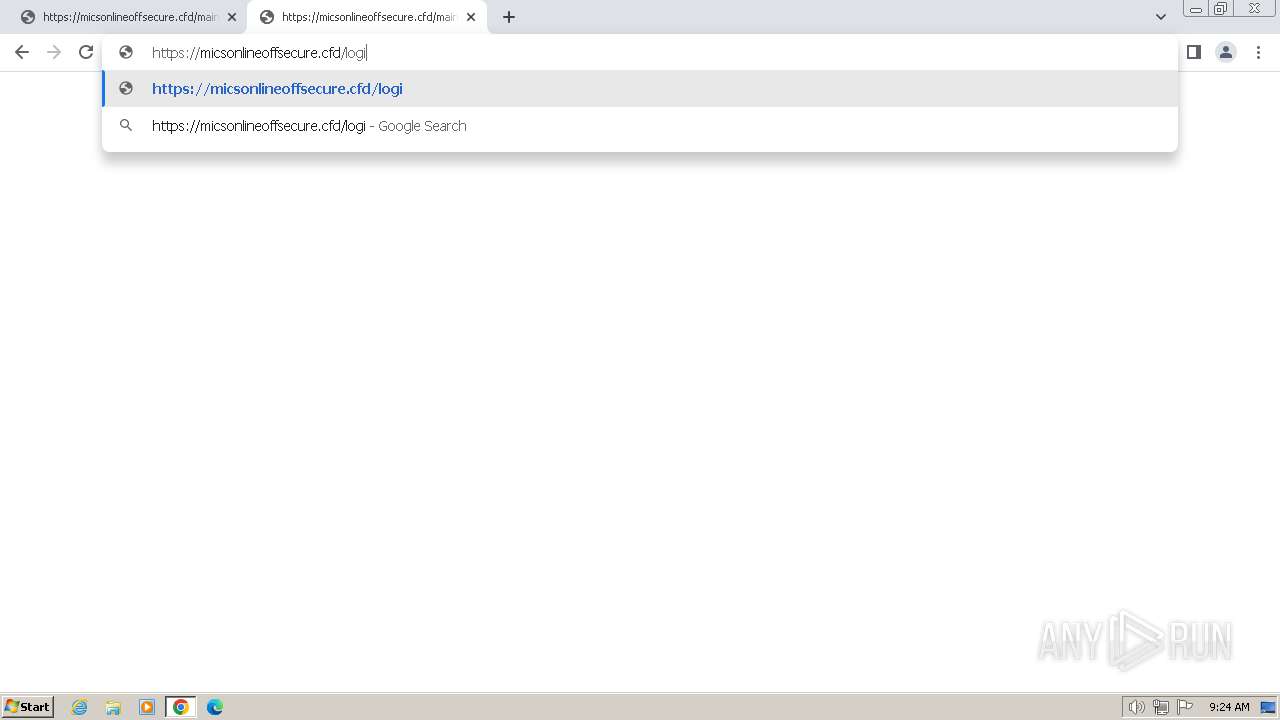Screen dimensions: 1280x720
Task: Click the 9:24 AM system clock
Action: (1229, 707)
